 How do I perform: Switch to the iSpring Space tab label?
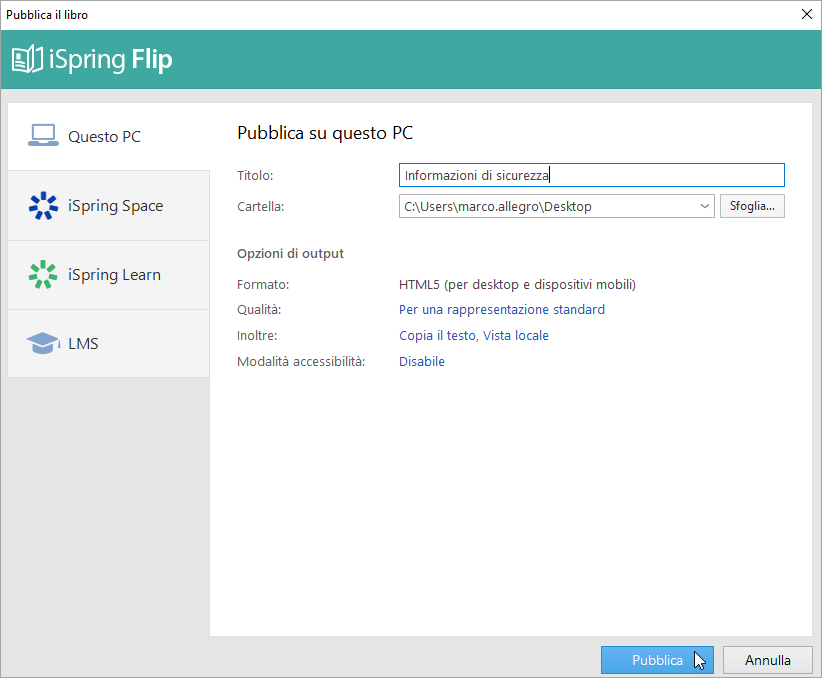tap(115, 206)
